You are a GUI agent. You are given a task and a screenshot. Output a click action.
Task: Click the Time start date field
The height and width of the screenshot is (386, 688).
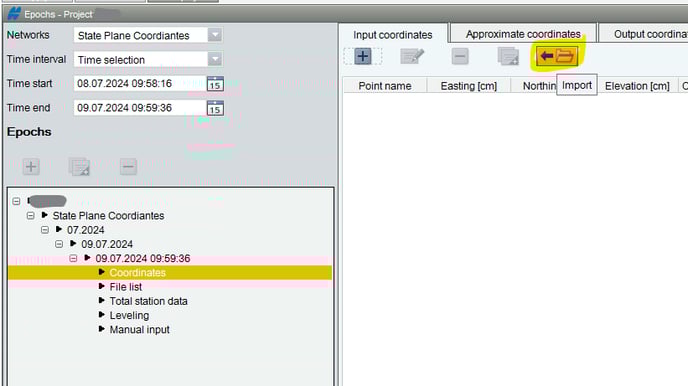(x=140, y=83)
